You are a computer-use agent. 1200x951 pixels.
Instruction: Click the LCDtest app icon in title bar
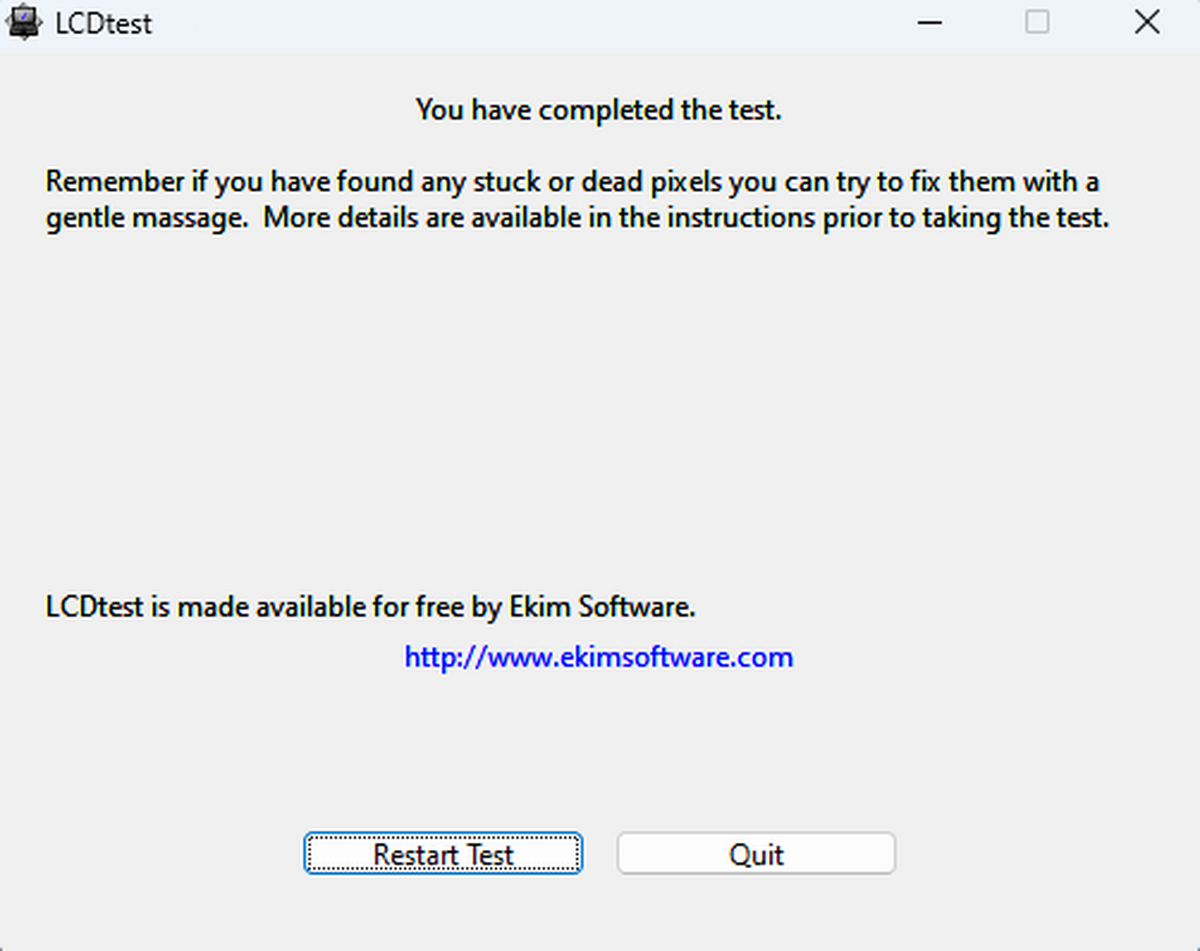[22, 22]
